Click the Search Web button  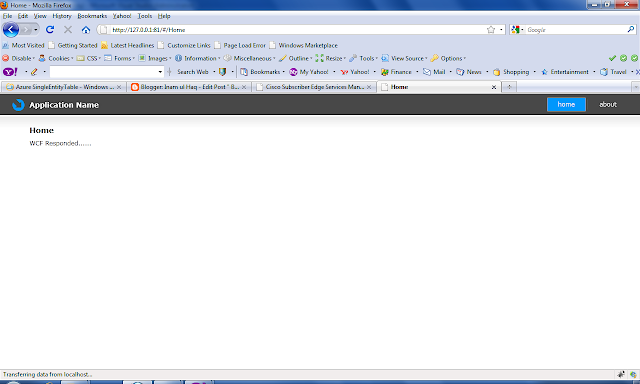tap(193, 72)
